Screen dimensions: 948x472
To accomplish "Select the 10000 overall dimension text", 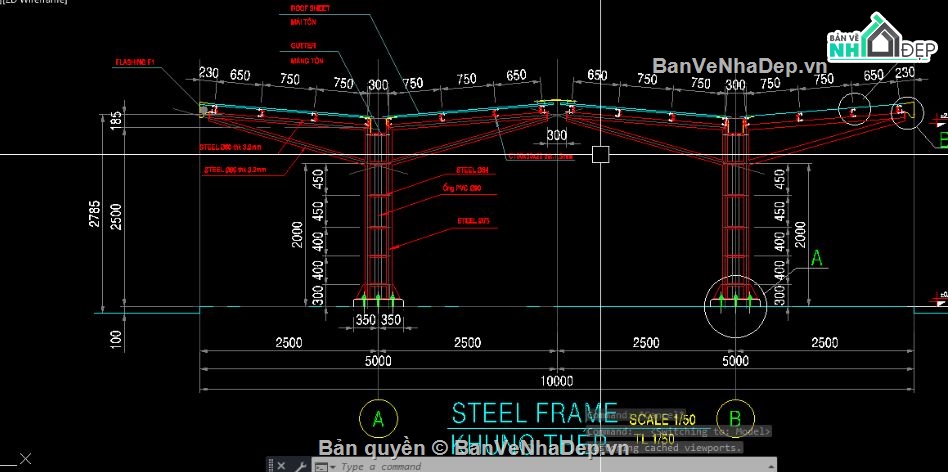I will pyautogui.click(x=557, y=381).
